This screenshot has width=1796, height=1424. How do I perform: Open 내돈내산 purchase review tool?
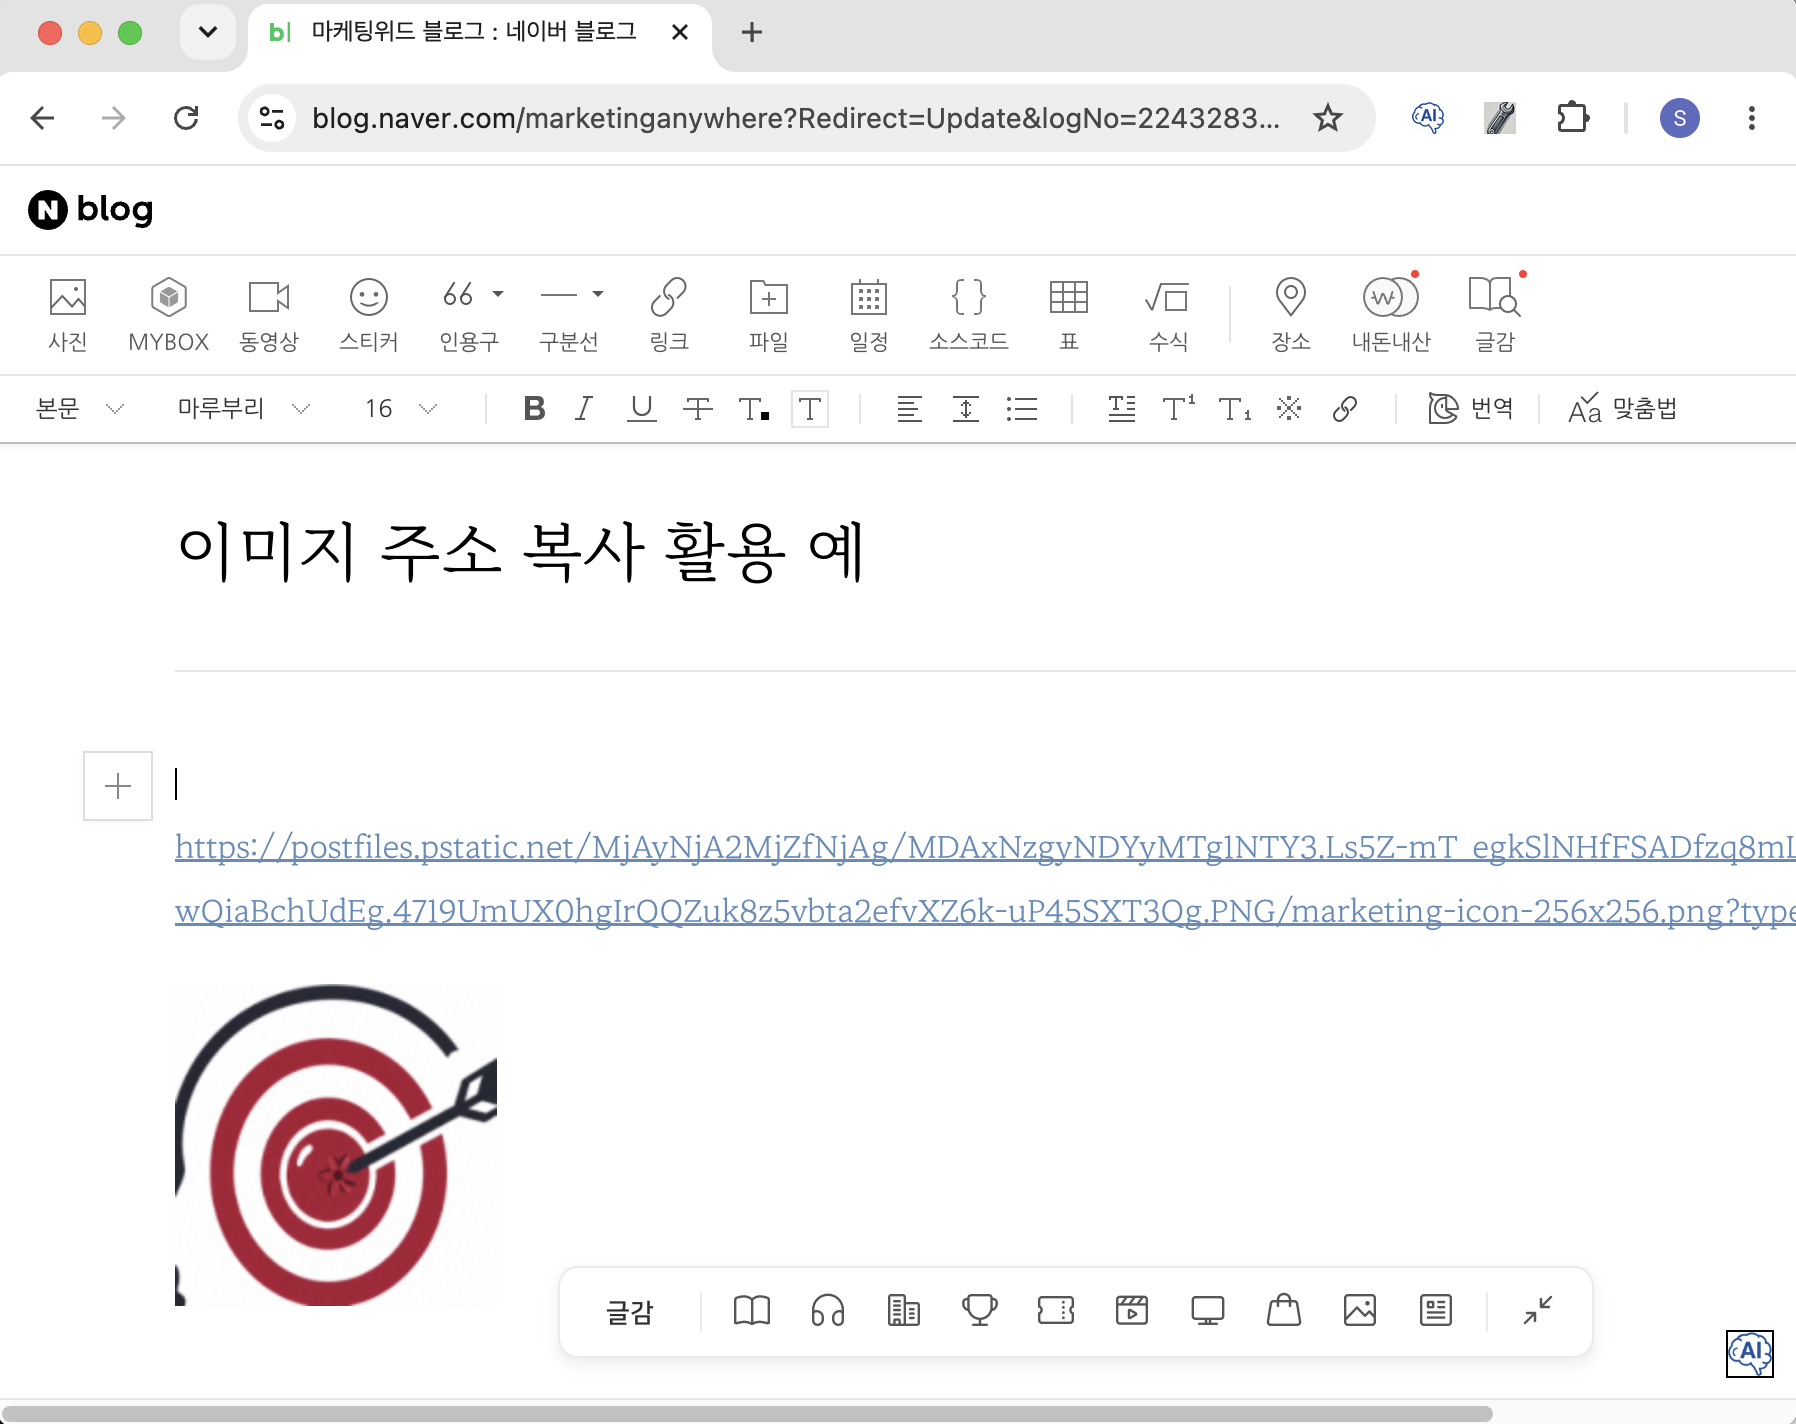(x=1391, y=314)
